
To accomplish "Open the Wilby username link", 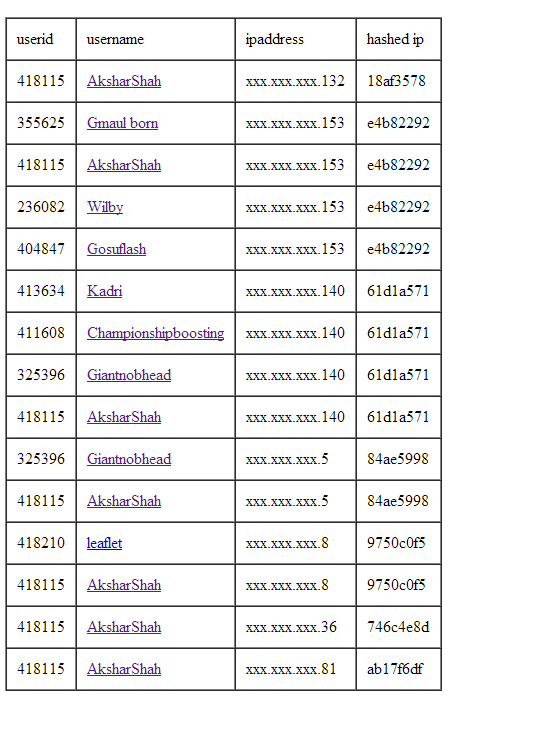I will [x=105, y=207].
